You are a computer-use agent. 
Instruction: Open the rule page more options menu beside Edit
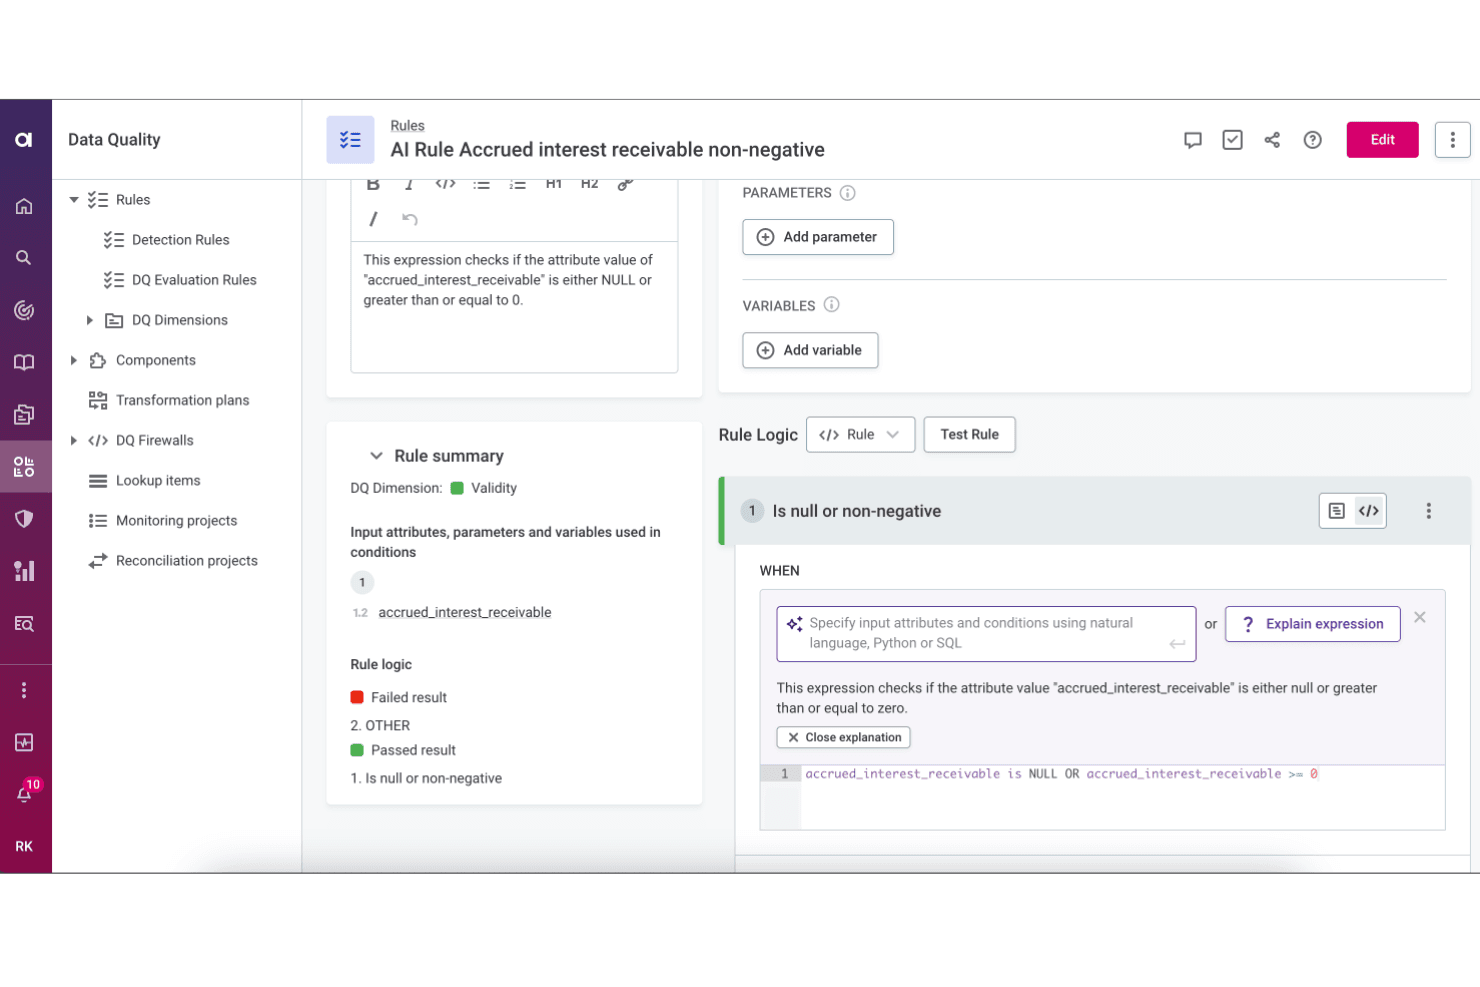pos(1453,140)
